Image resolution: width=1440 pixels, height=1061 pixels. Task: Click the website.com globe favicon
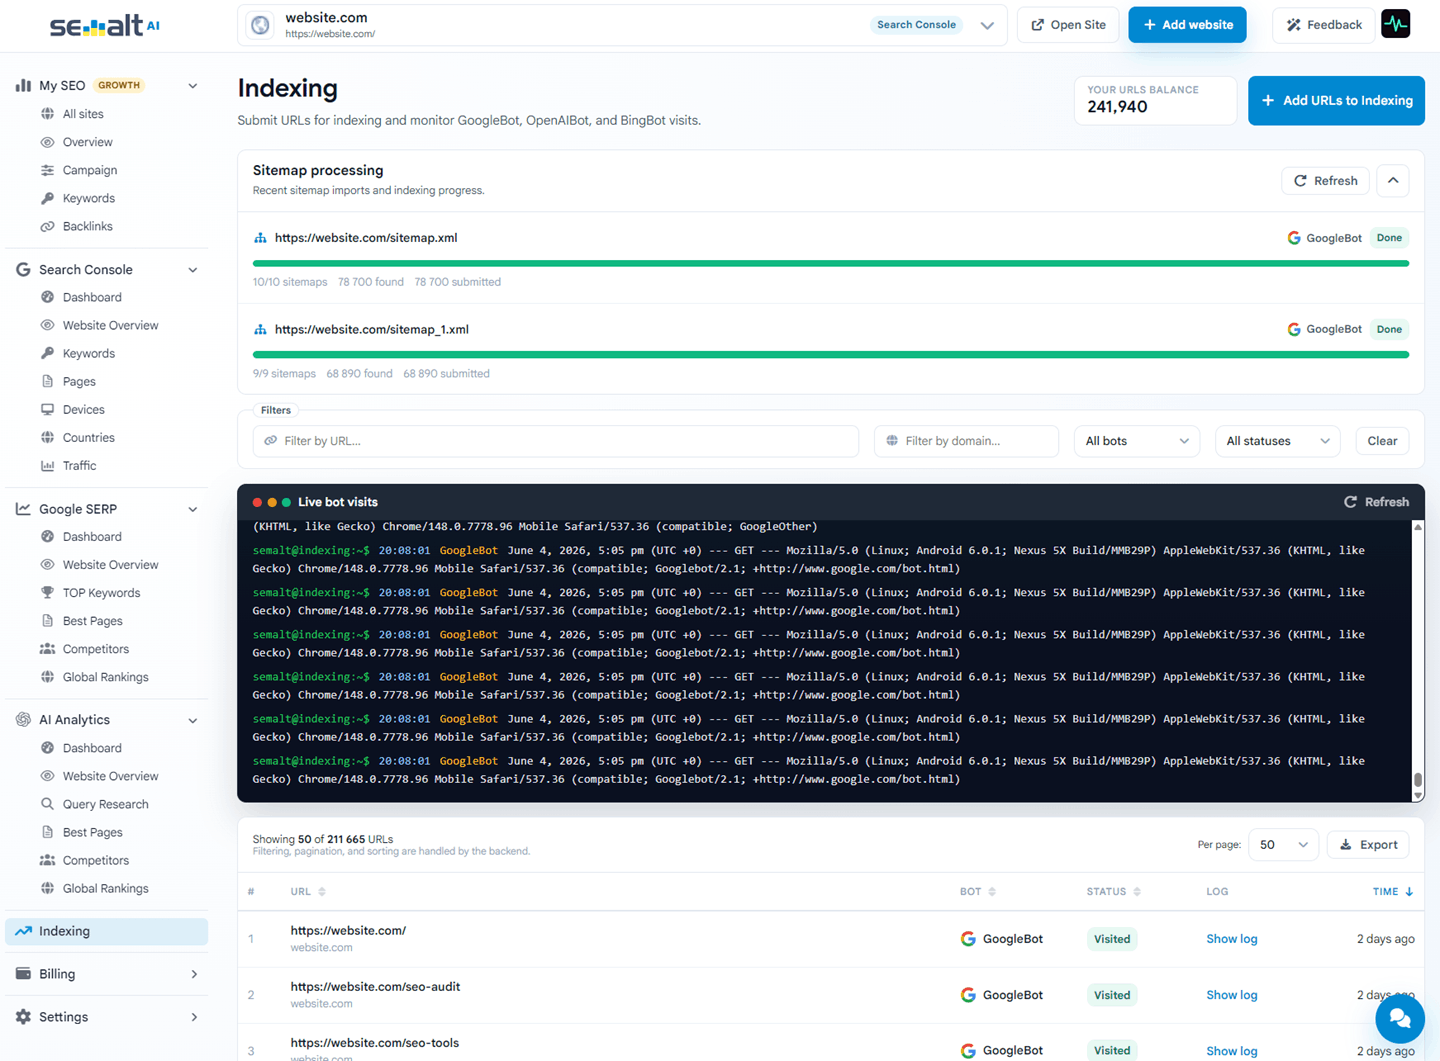point(261,25)
